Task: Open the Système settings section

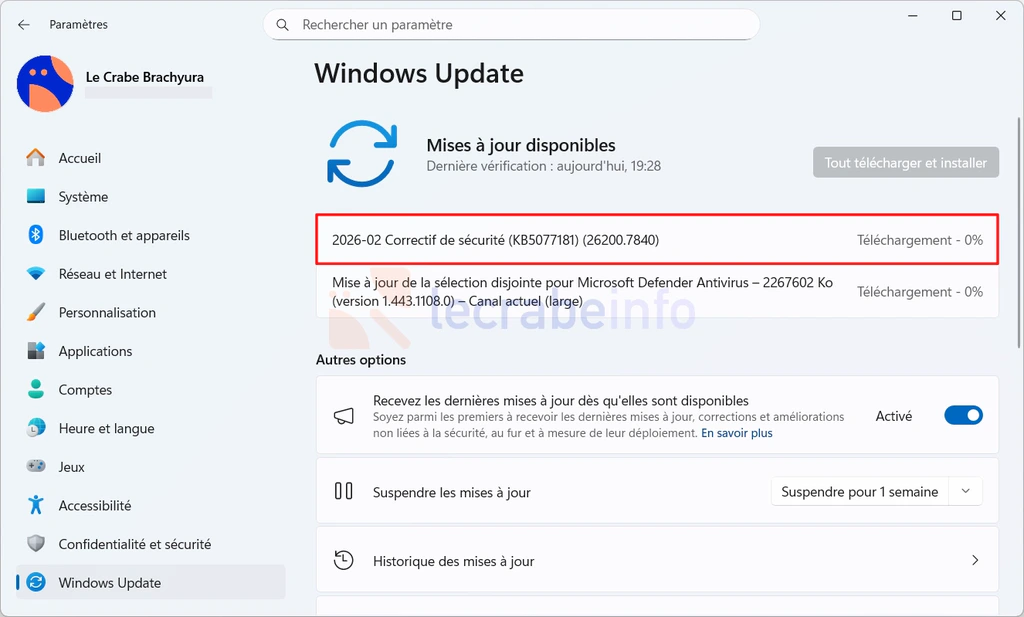Action: [x=83, y=197]
